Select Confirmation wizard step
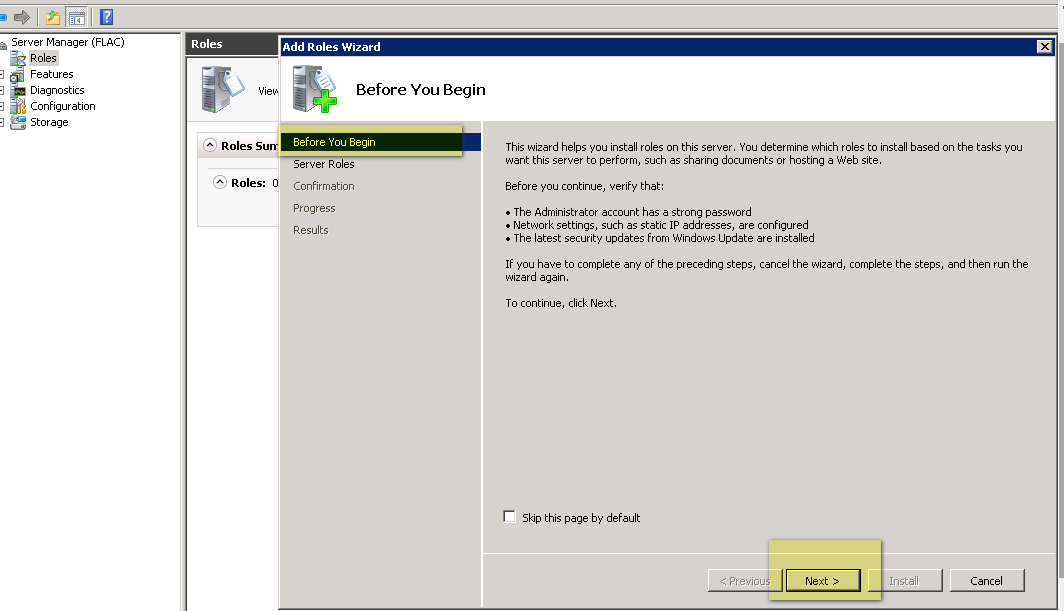This screenshot has width=1064, height=611. (x=324, y=186)
